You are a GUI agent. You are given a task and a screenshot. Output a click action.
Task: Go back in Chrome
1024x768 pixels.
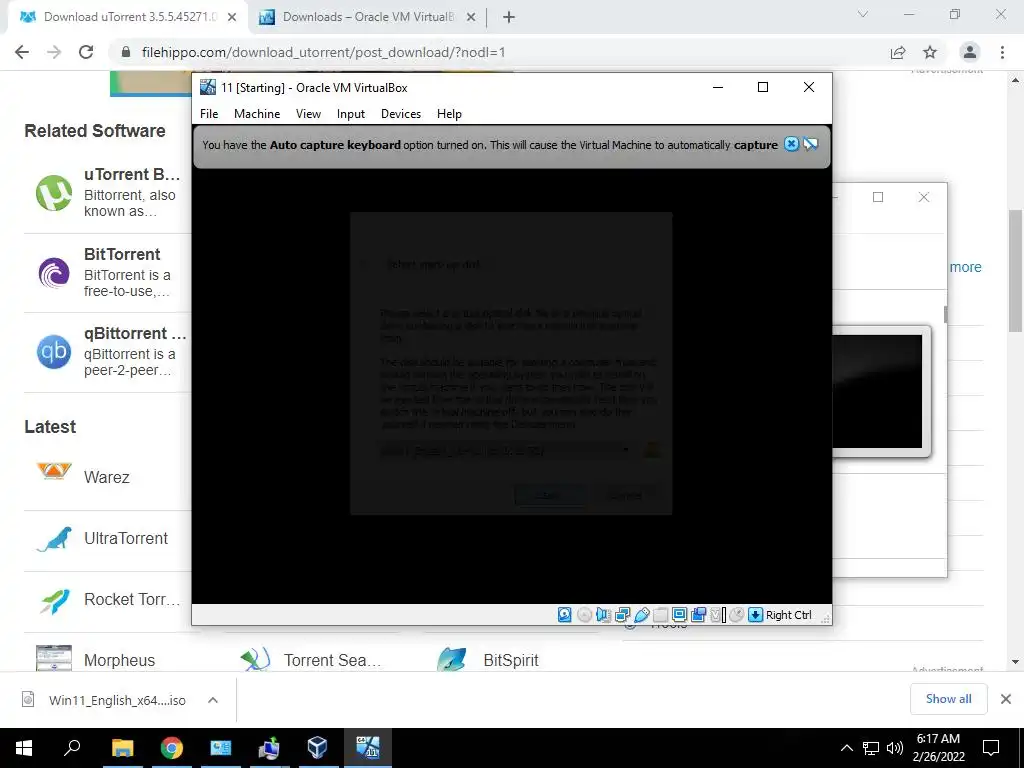pyautogui.click(x=22, y=52)
